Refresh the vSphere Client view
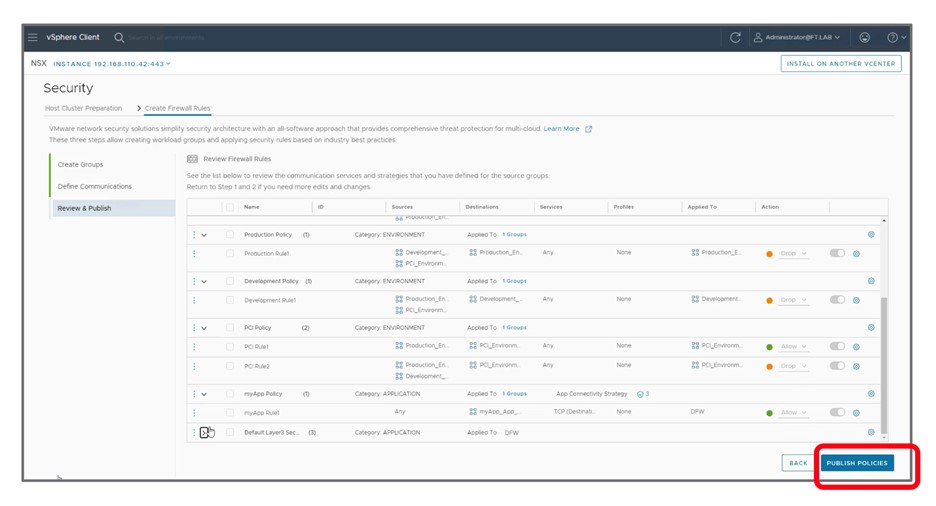The image size is (936, 506). point(735,37)
